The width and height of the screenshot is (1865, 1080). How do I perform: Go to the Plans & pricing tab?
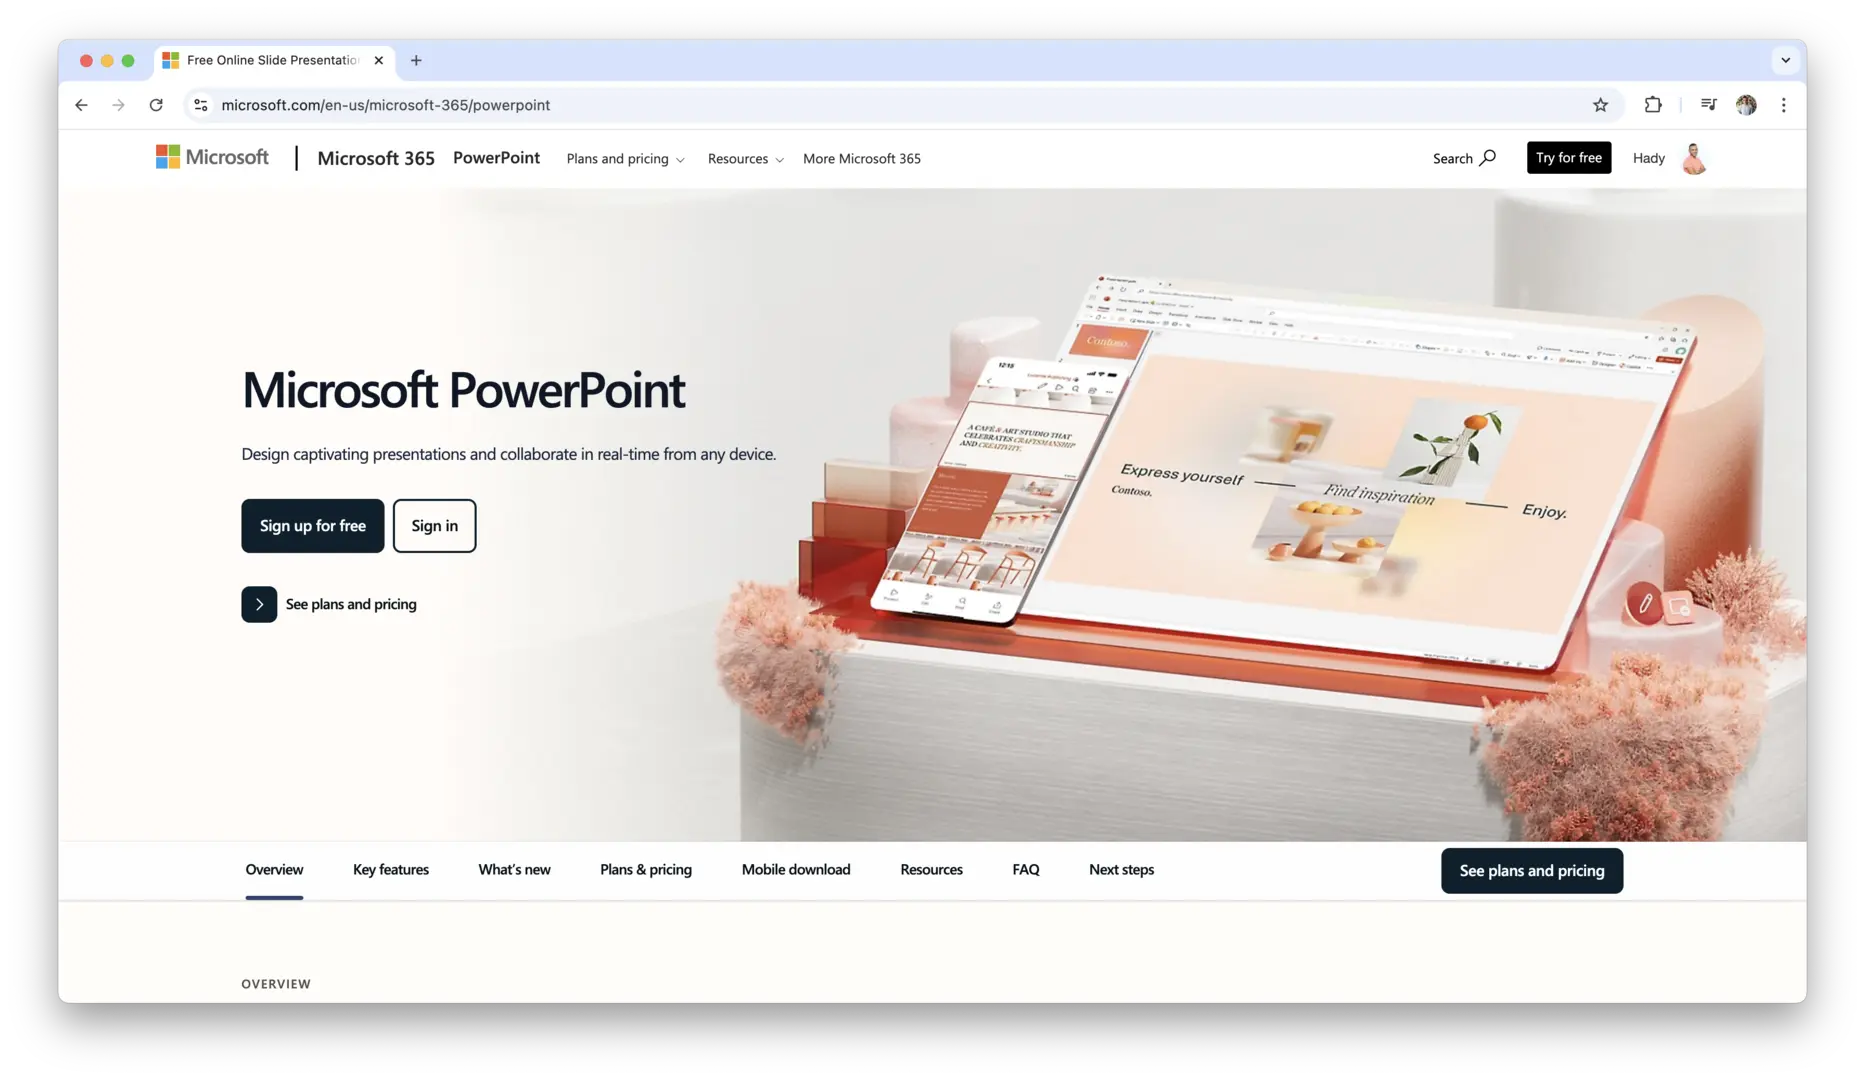click(645, 869)
